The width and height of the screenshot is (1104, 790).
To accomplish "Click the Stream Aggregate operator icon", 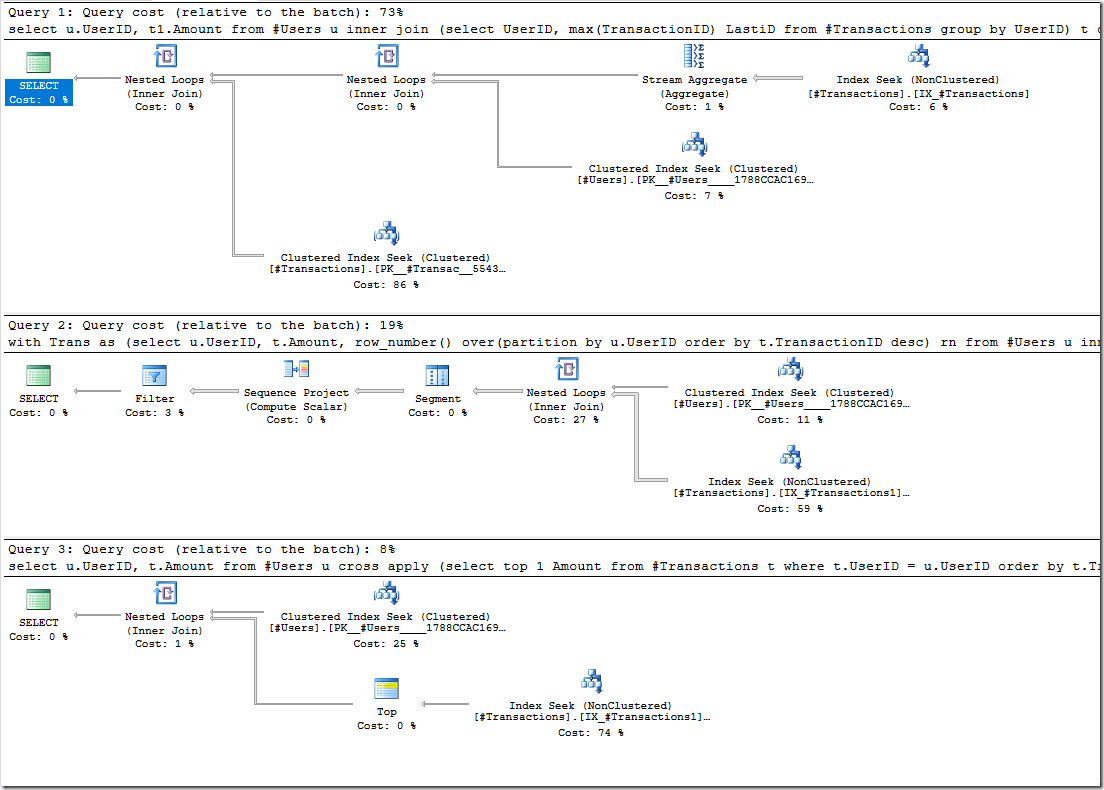I will [x=694, y=57].
